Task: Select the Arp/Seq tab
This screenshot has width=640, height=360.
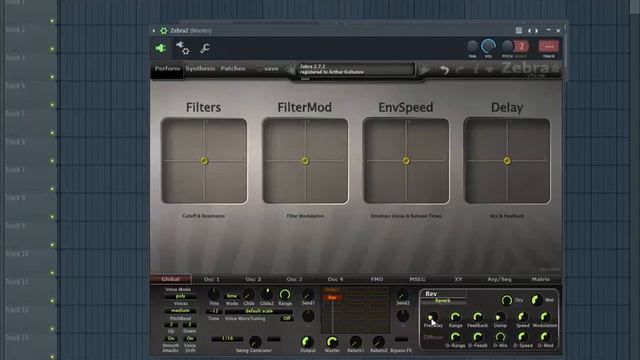Action: click(499, 279)
